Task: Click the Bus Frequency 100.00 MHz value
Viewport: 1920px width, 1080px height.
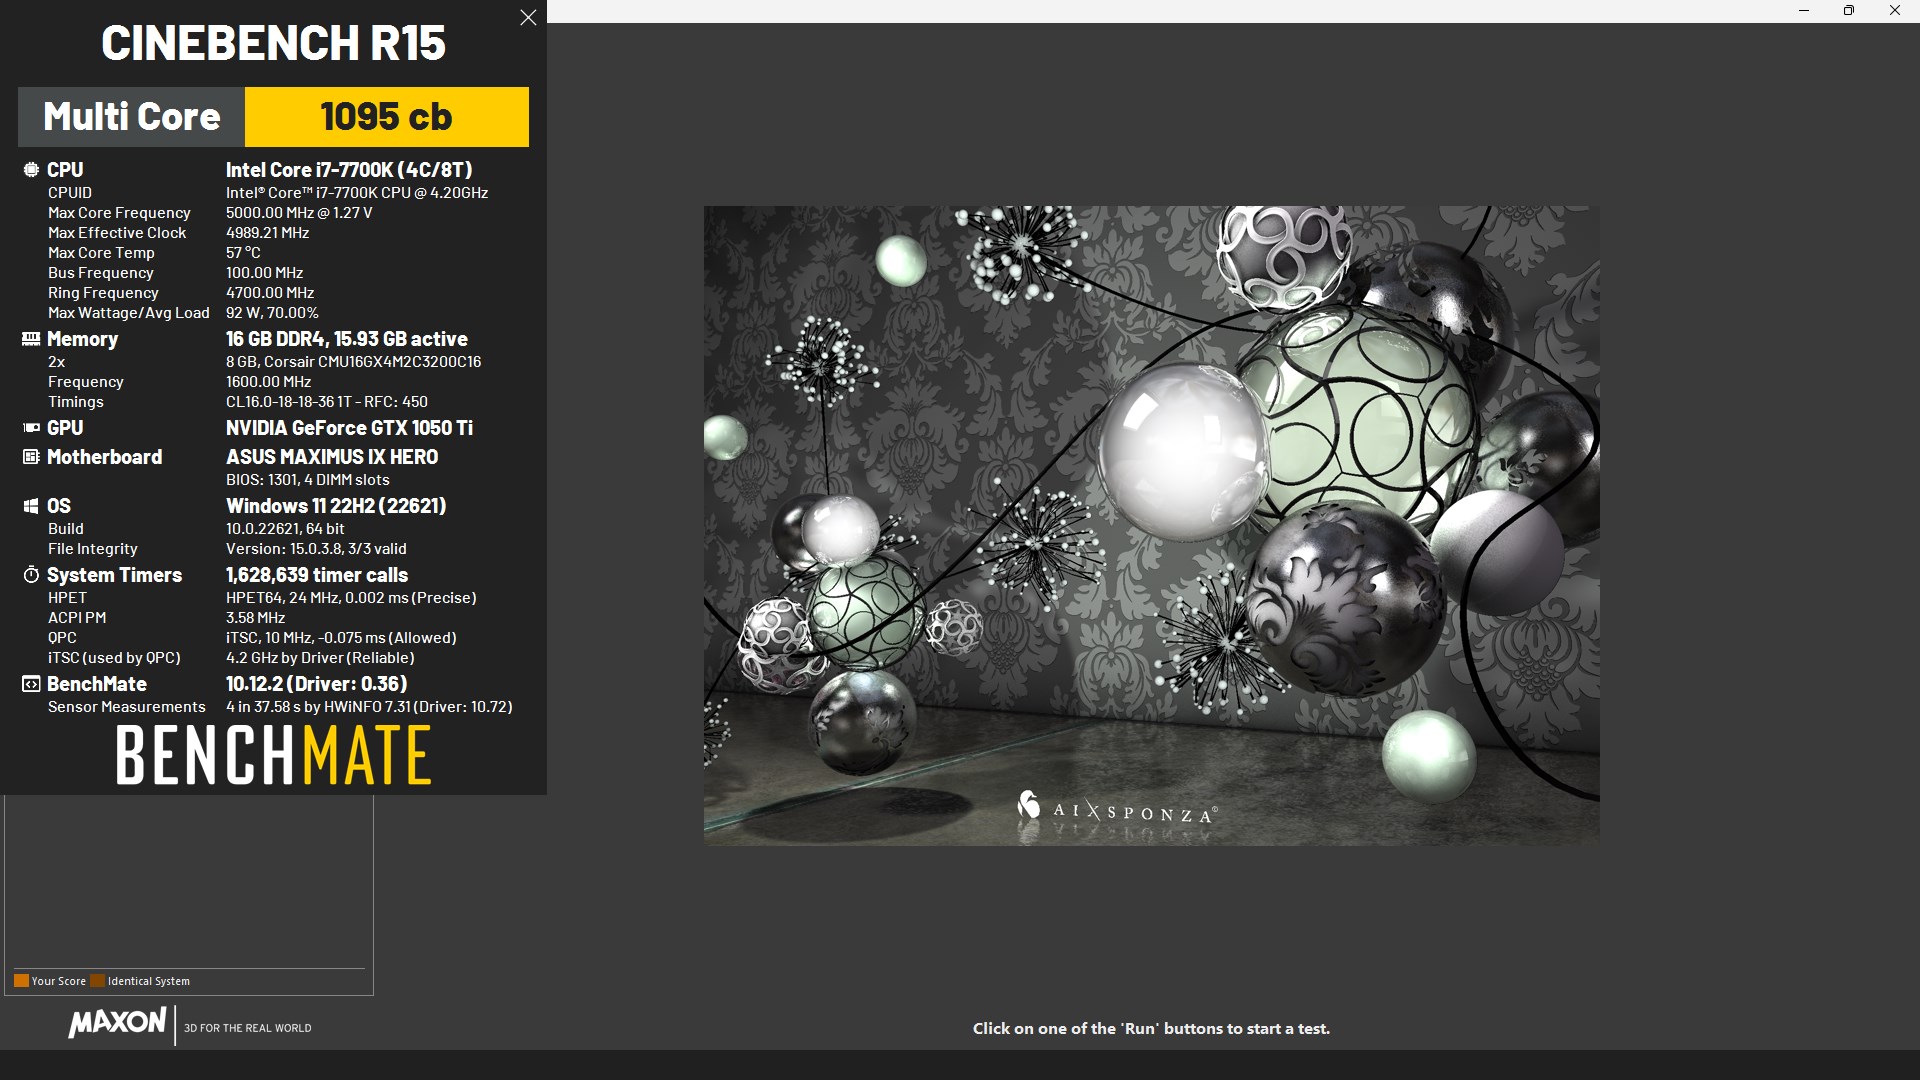Action: click(x=264, y=273)
